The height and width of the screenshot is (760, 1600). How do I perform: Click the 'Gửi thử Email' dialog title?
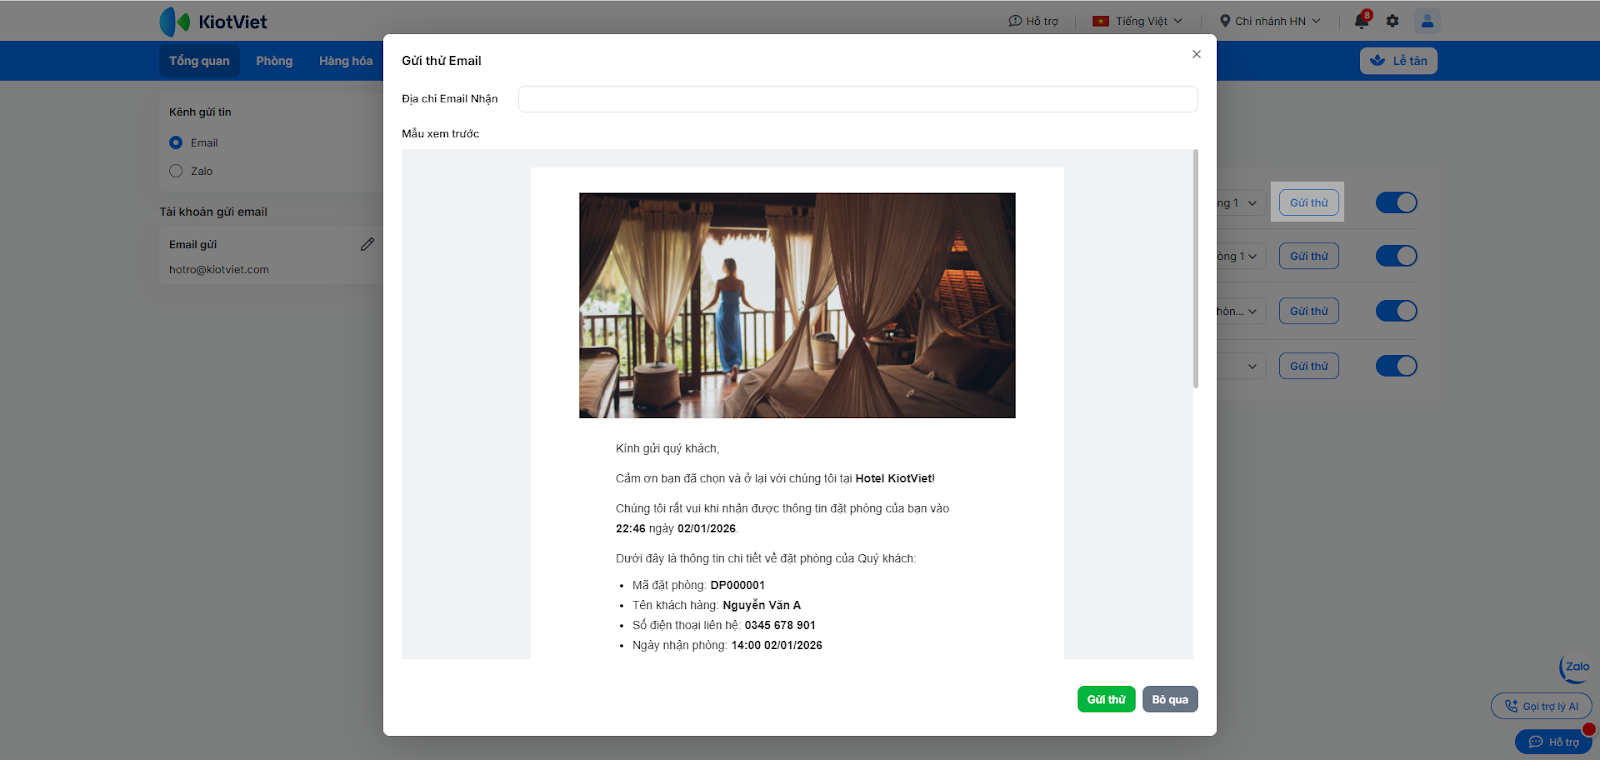pyautogui.click(x=441, y=61)
